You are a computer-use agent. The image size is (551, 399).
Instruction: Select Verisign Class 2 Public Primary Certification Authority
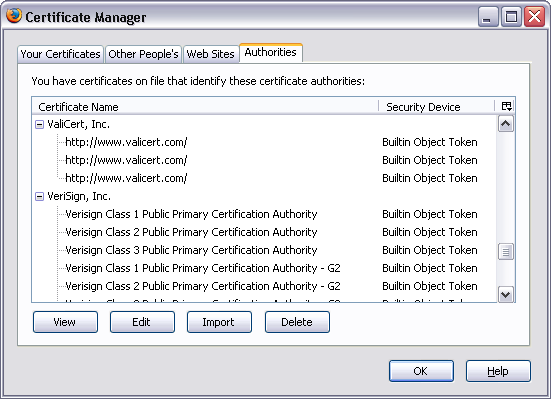point(264,232)
